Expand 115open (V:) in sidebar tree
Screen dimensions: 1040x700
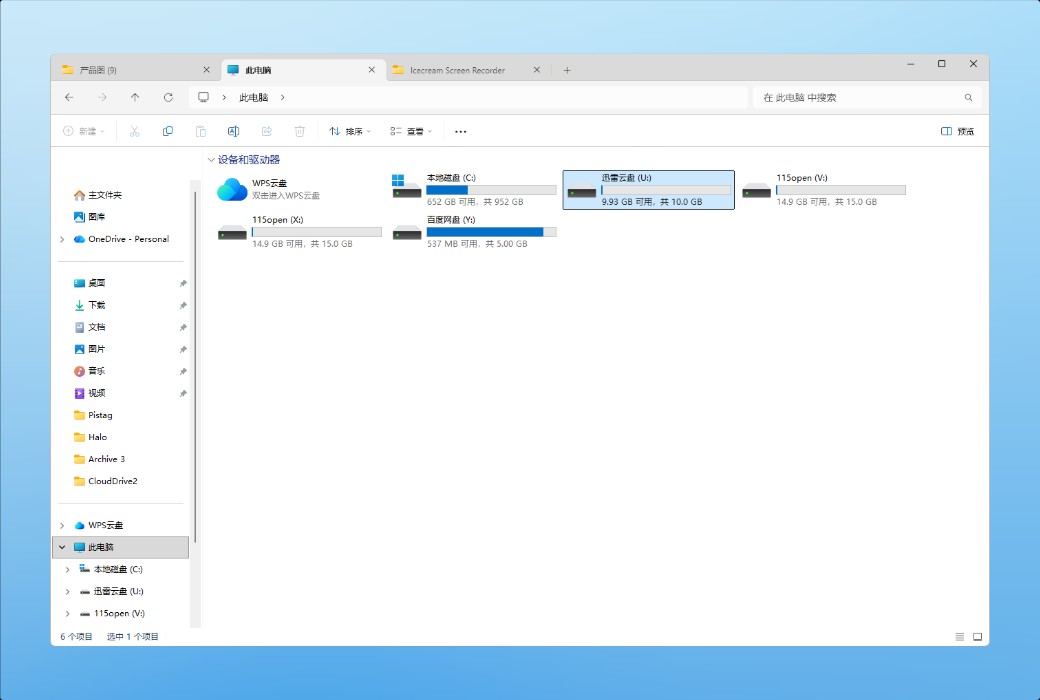pyautogui.click(x=68, y=614)
